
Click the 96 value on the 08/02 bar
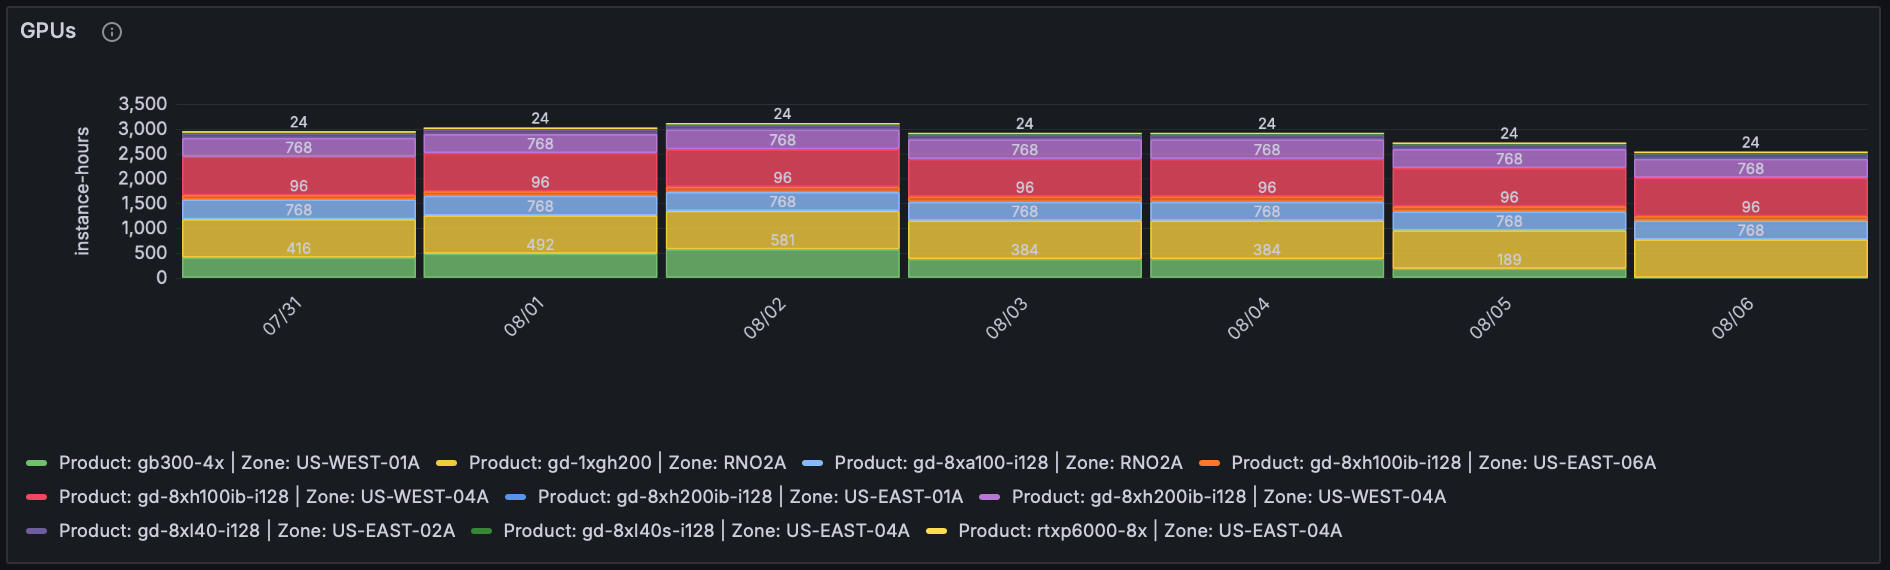coord(782,178)
